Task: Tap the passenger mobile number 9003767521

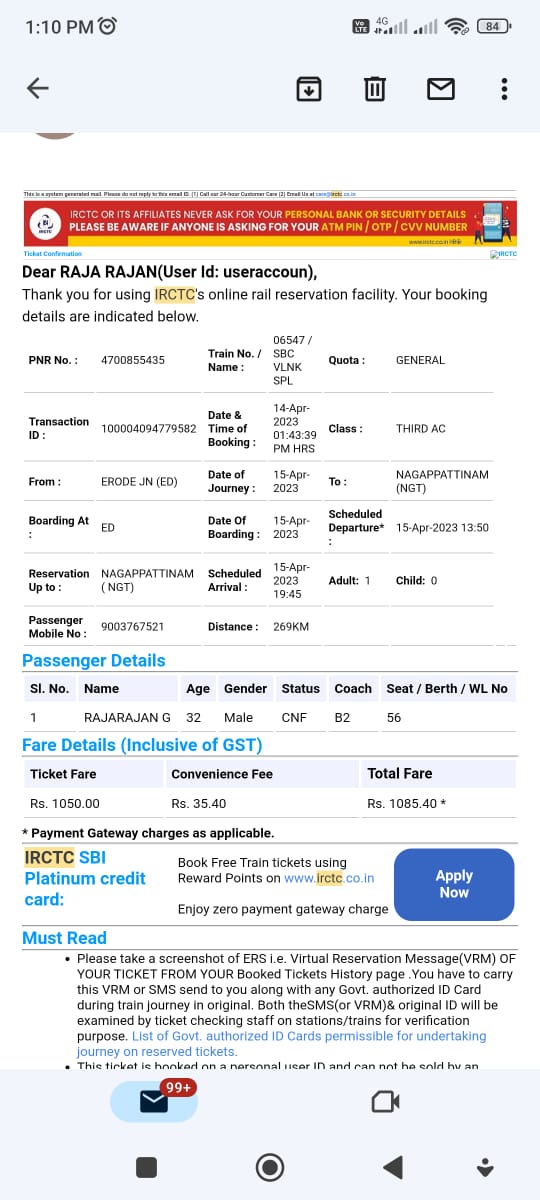Action: tap(133, 627)
